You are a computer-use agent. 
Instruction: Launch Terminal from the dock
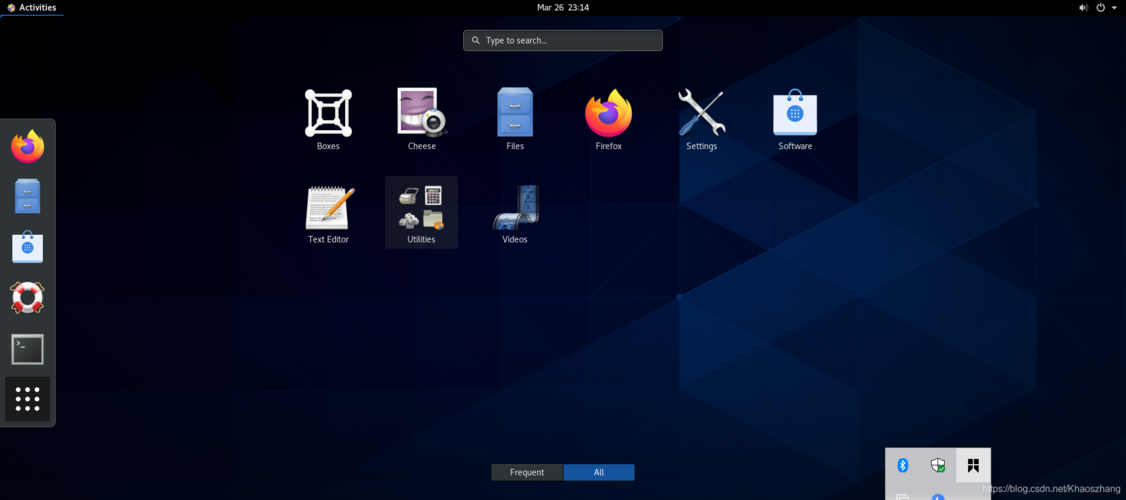click(x=27, y=349)
